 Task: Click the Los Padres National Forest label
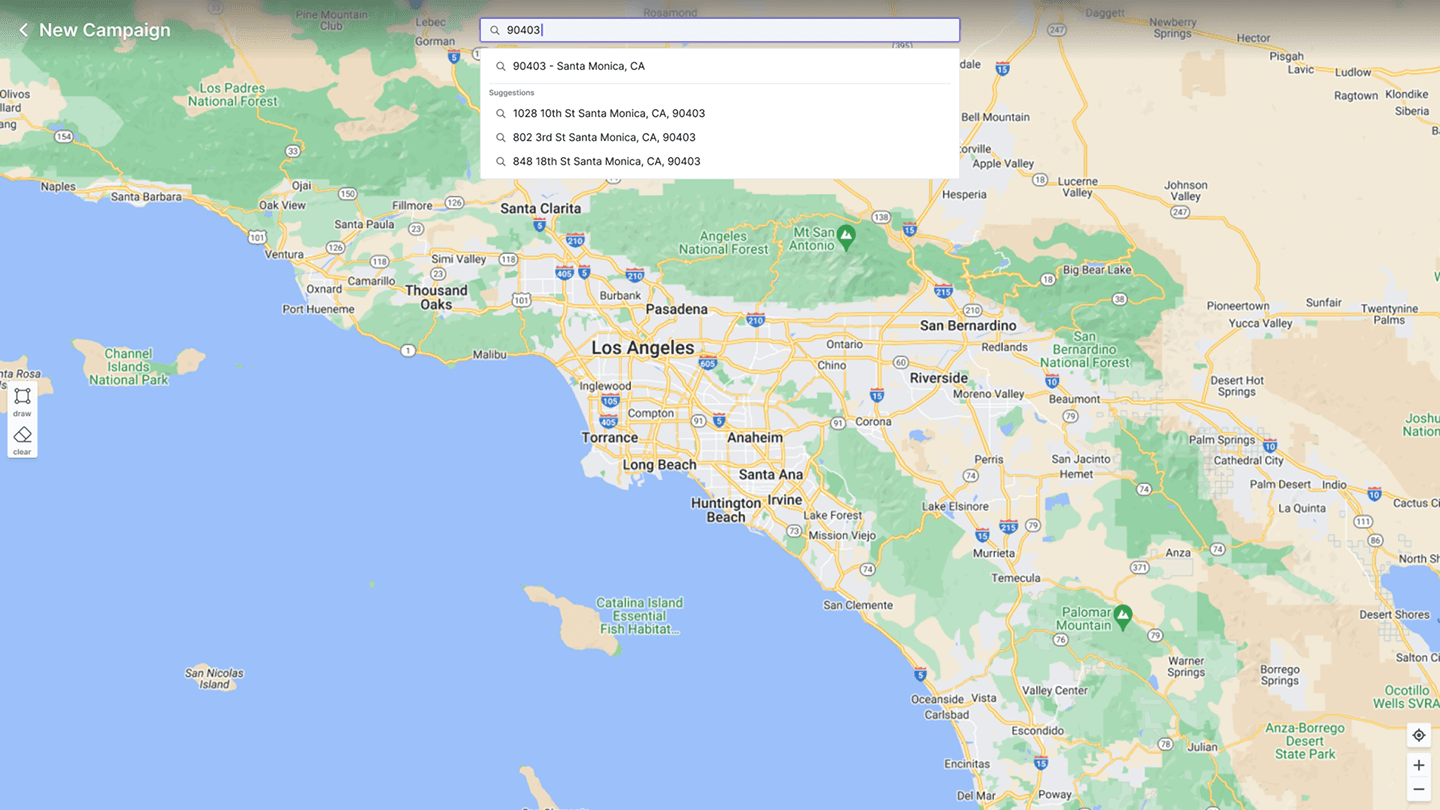(232, 95)
